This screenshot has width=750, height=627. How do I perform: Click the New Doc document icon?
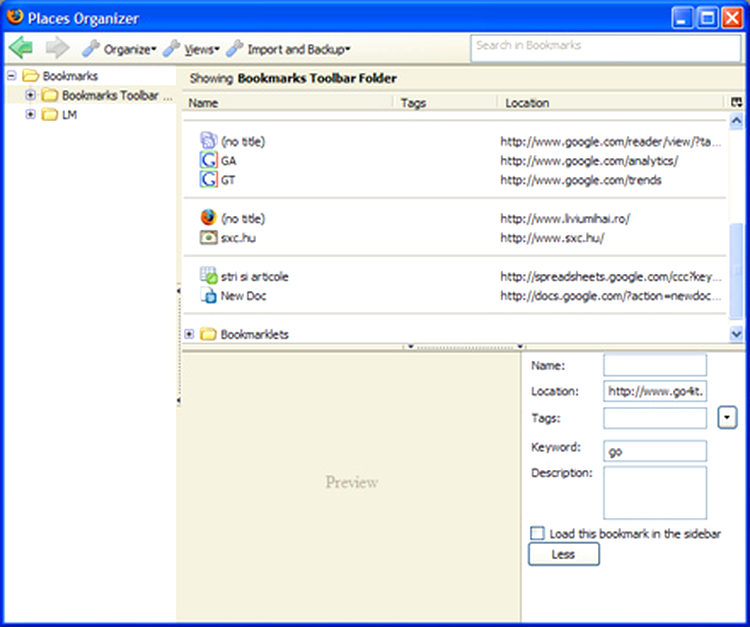click(x=208, y=295)
